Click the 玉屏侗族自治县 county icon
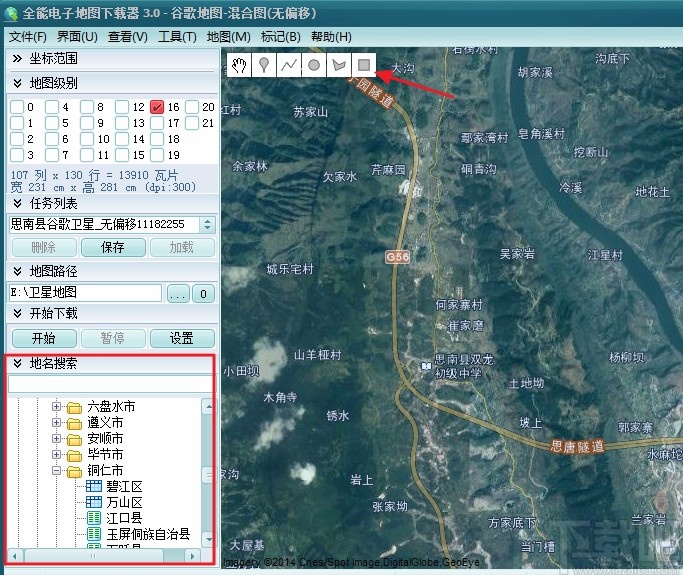Viewport: 683px width, 575px height. coord(94,534)
